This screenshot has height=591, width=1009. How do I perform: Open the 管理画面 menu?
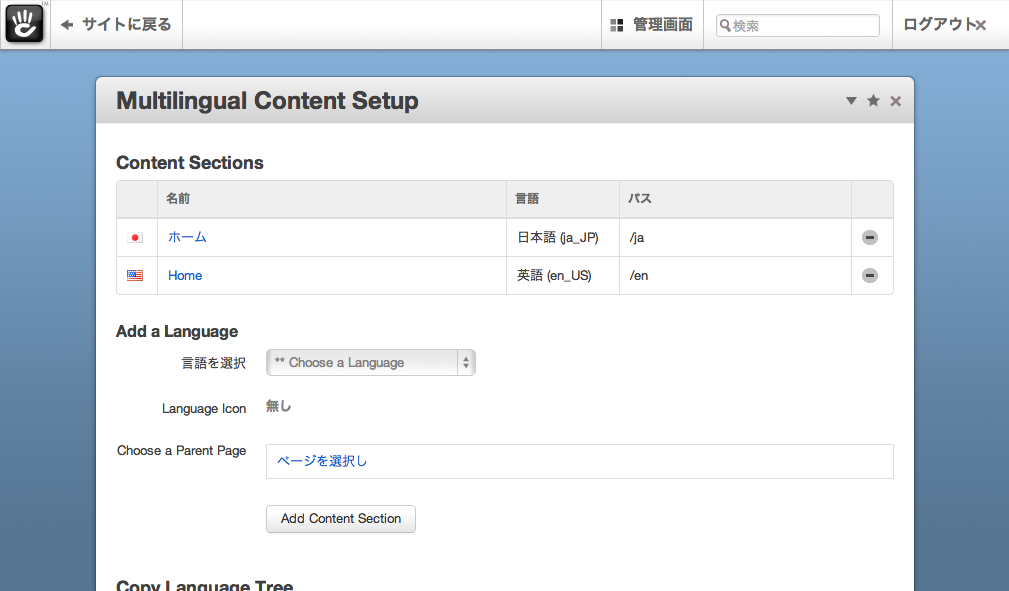(x=662, y=25)
